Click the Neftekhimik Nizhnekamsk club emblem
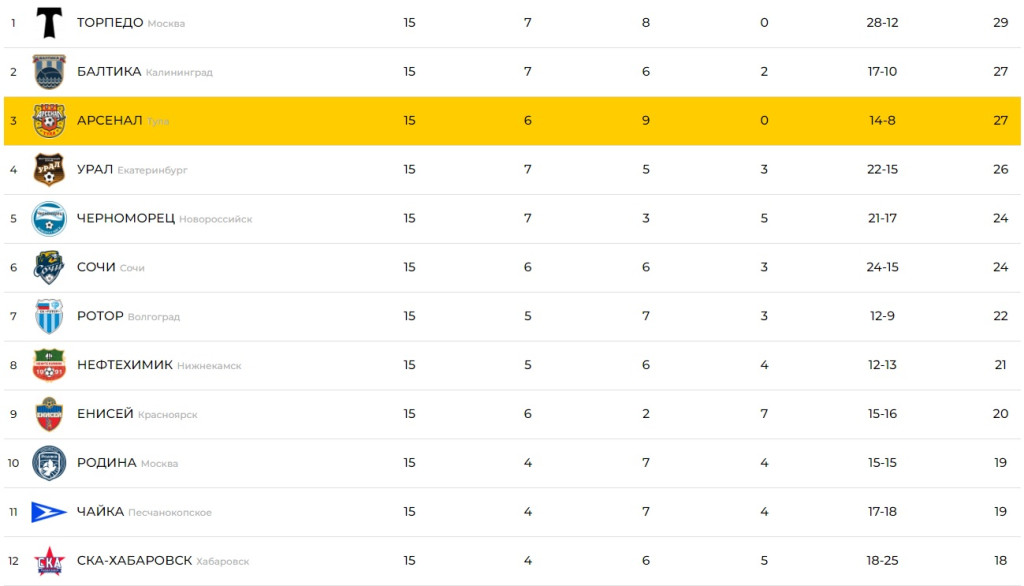Viewport: 1024px width, 586px height. 49,365
